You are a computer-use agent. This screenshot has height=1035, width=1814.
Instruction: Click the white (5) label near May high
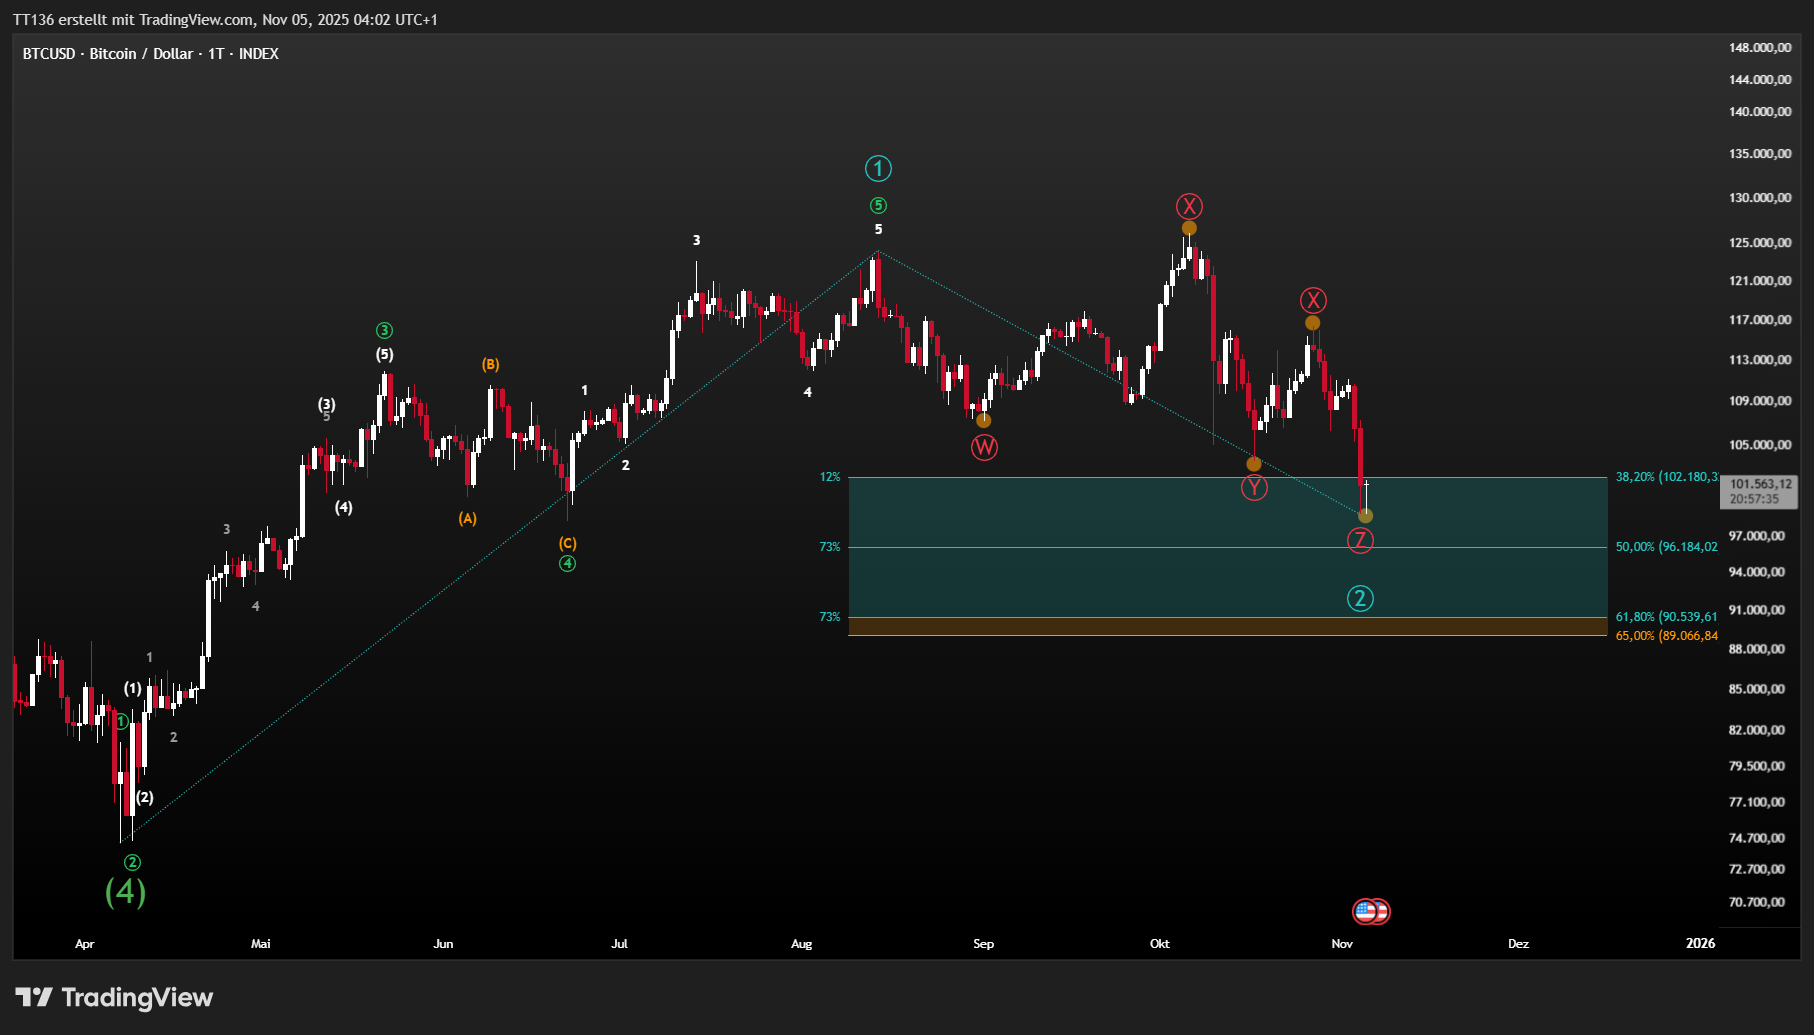(385, 354)
